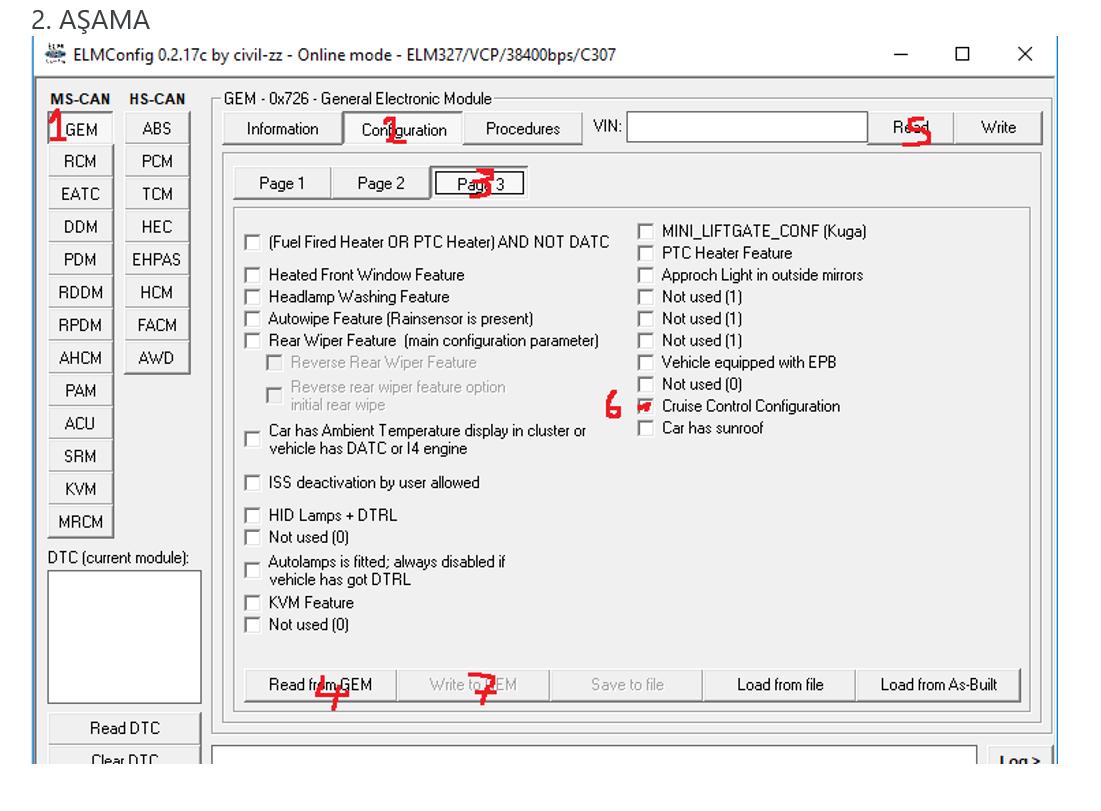Click the ELMConfig app icon in title bar
The image size is (1101, 811).
tap(58, 54)
